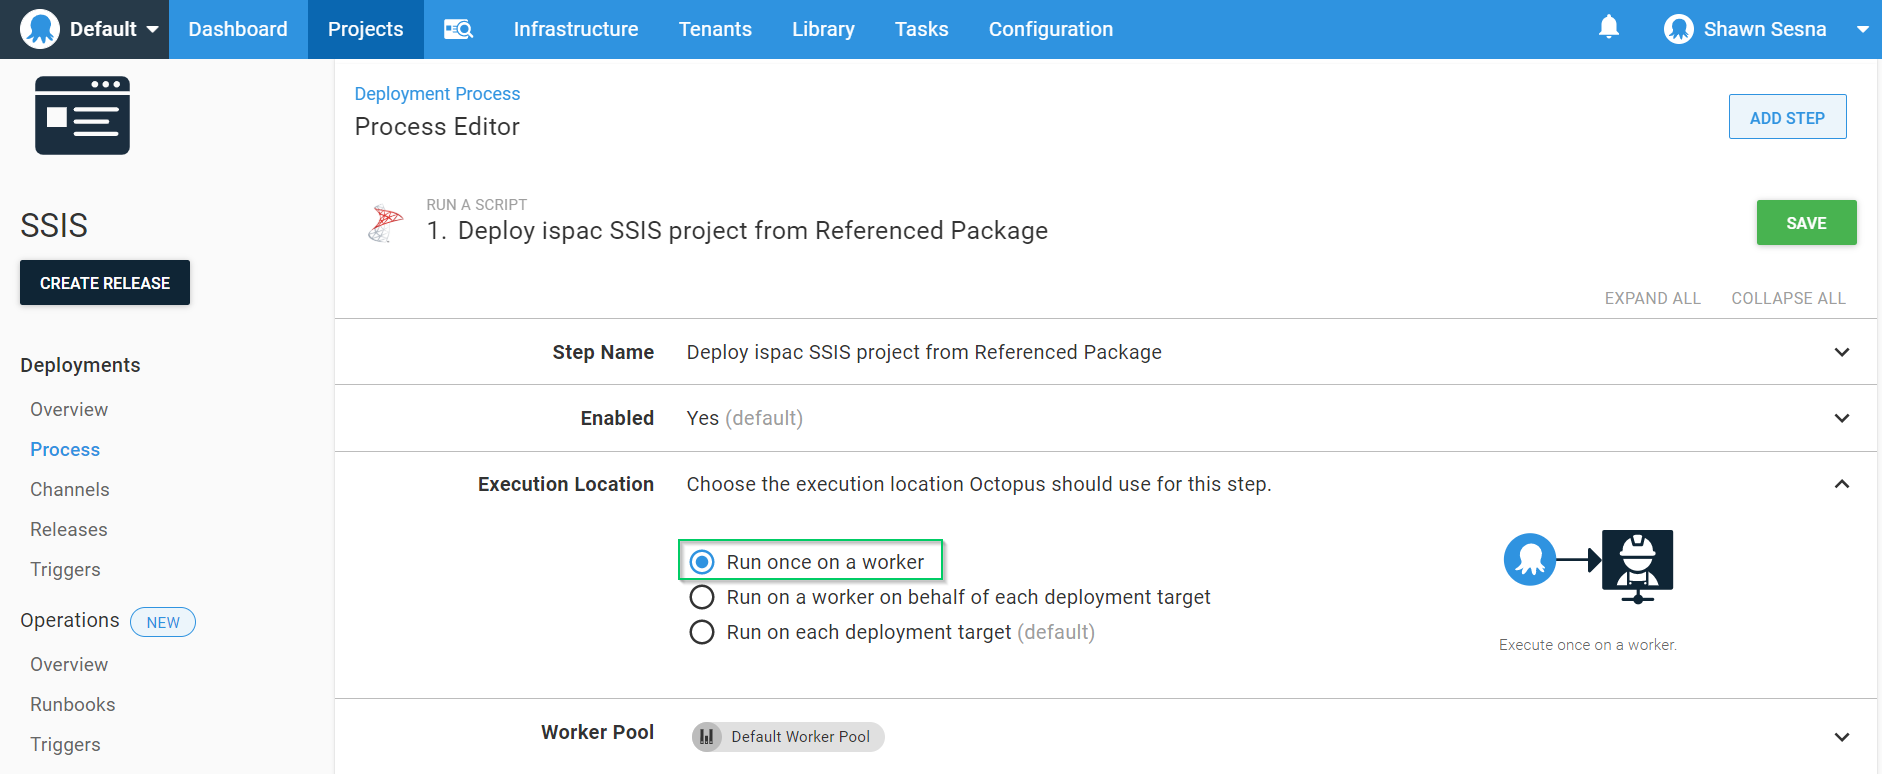Click the script step icon beside step title

point(385,223)
